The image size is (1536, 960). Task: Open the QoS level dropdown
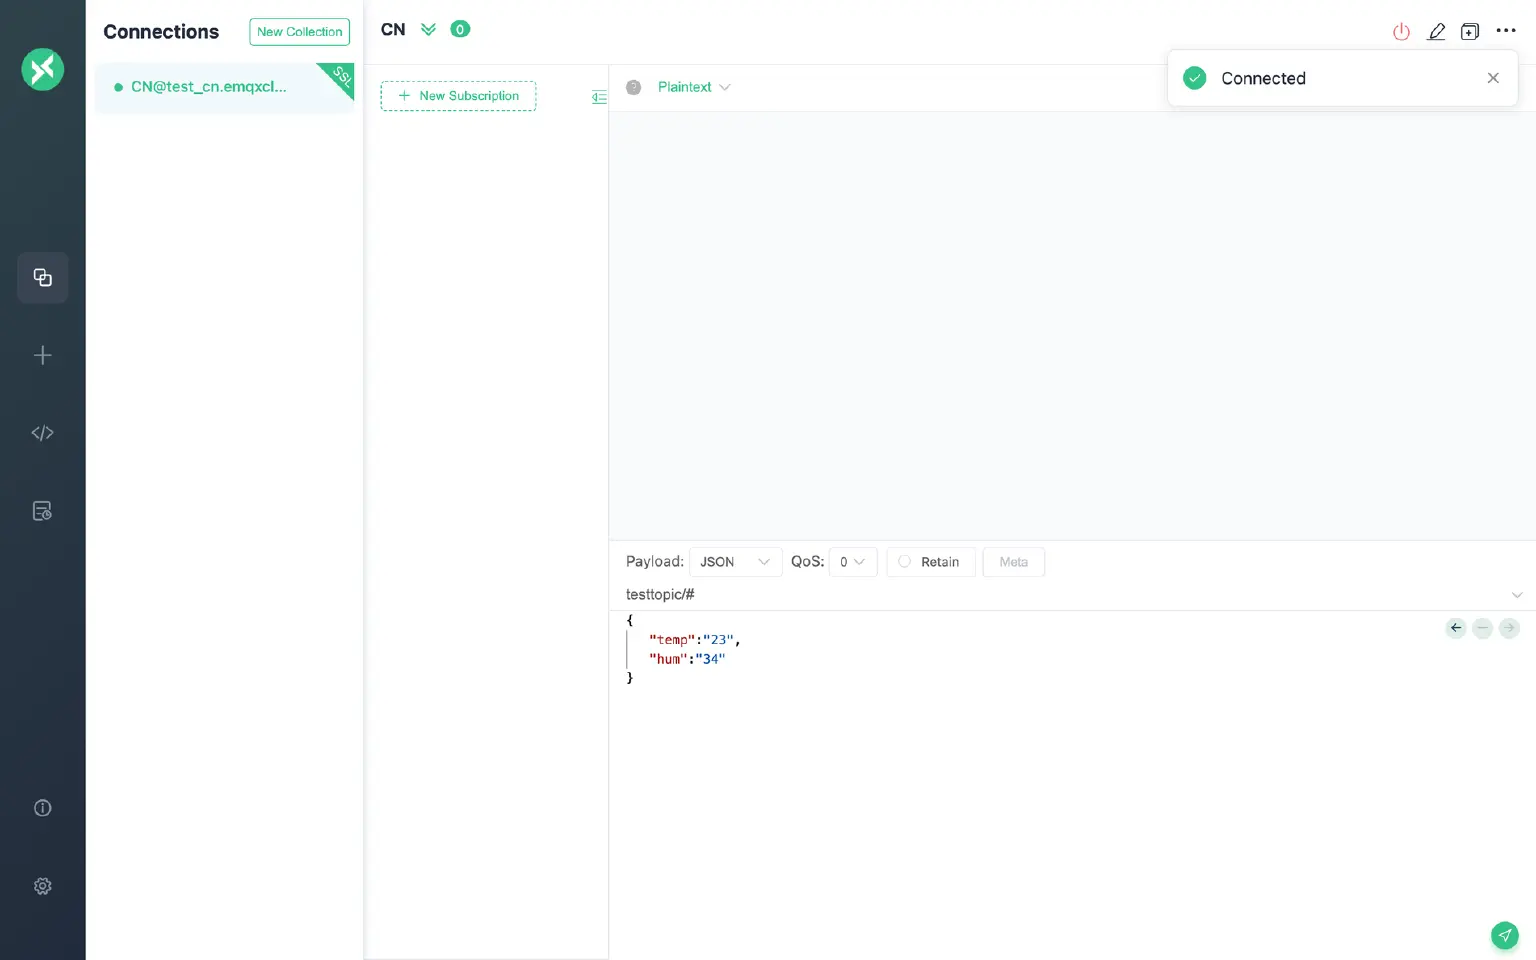pos(852,562)
